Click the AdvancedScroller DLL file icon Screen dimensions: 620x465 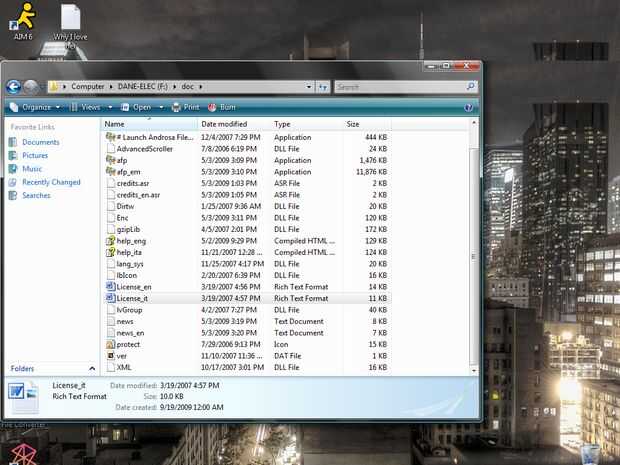click(110, 149)
